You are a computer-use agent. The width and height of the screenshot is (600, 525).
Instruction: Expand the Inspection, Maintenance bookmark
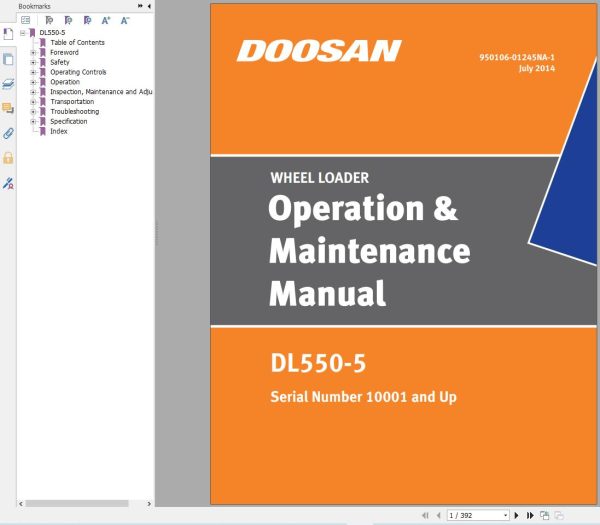coord(33,92)
